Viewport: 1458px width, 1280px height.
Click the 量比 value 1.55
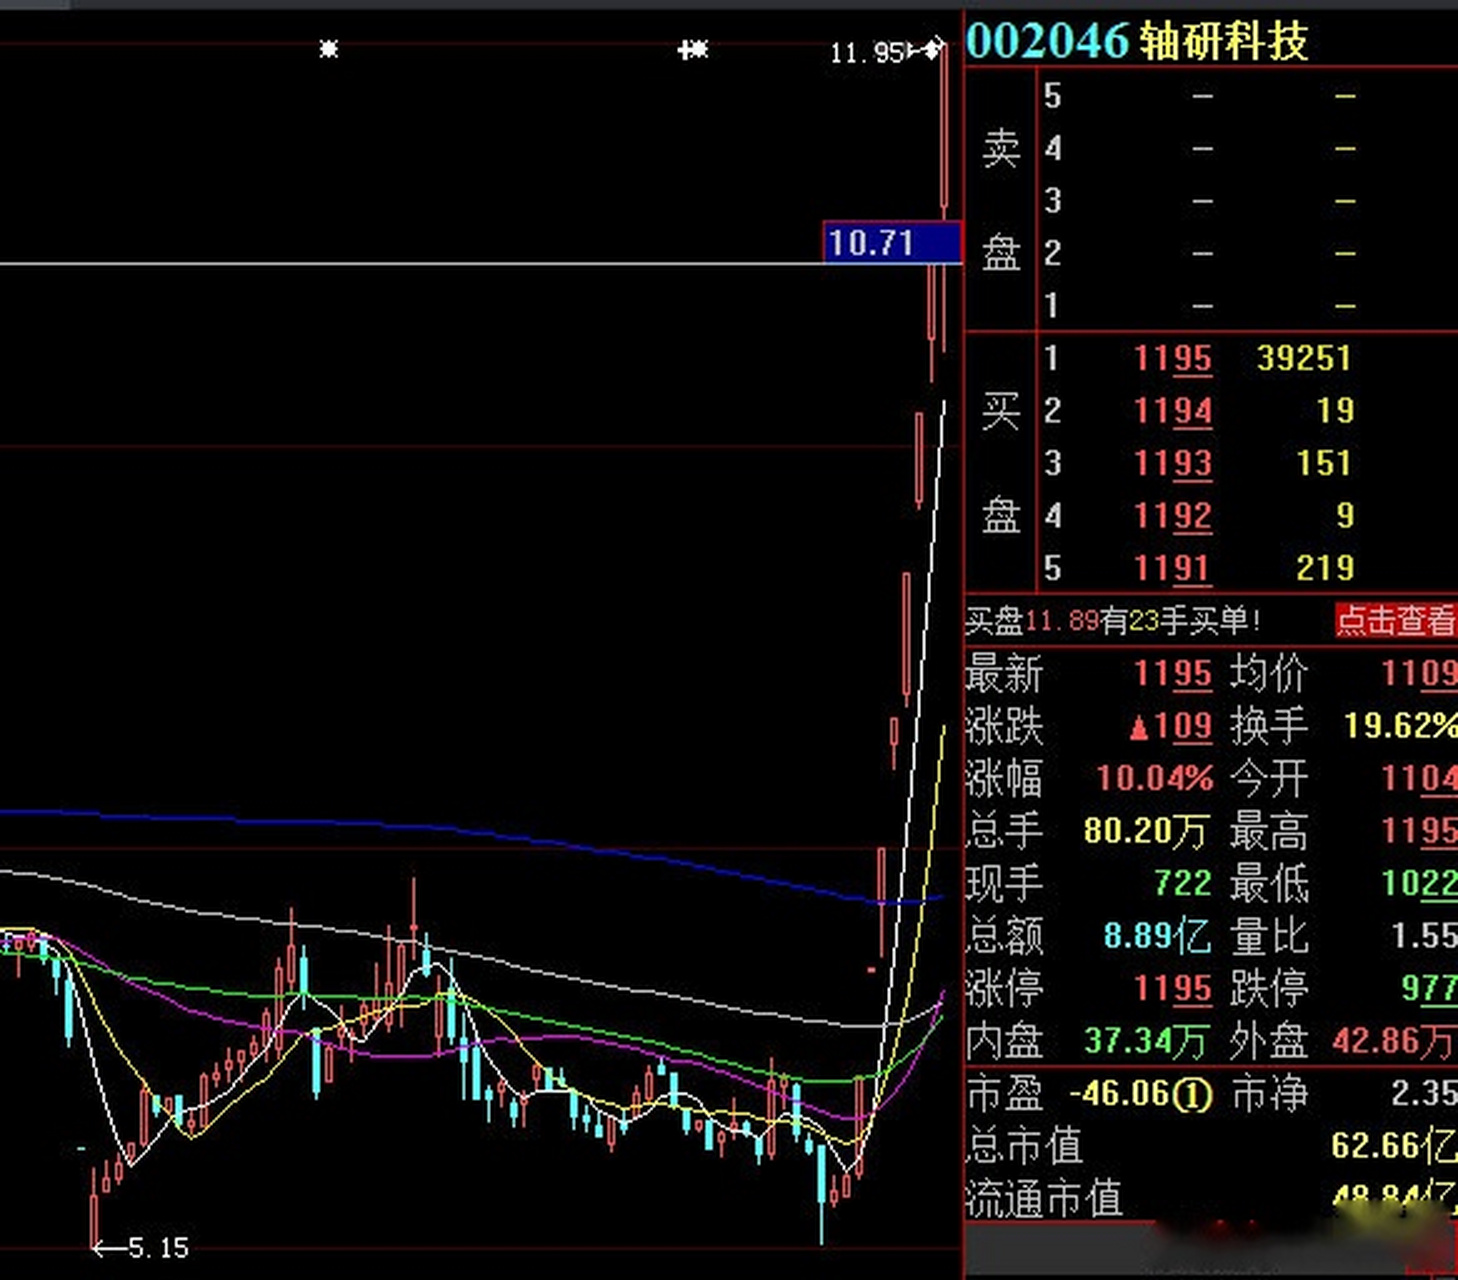pos(1424,936)
